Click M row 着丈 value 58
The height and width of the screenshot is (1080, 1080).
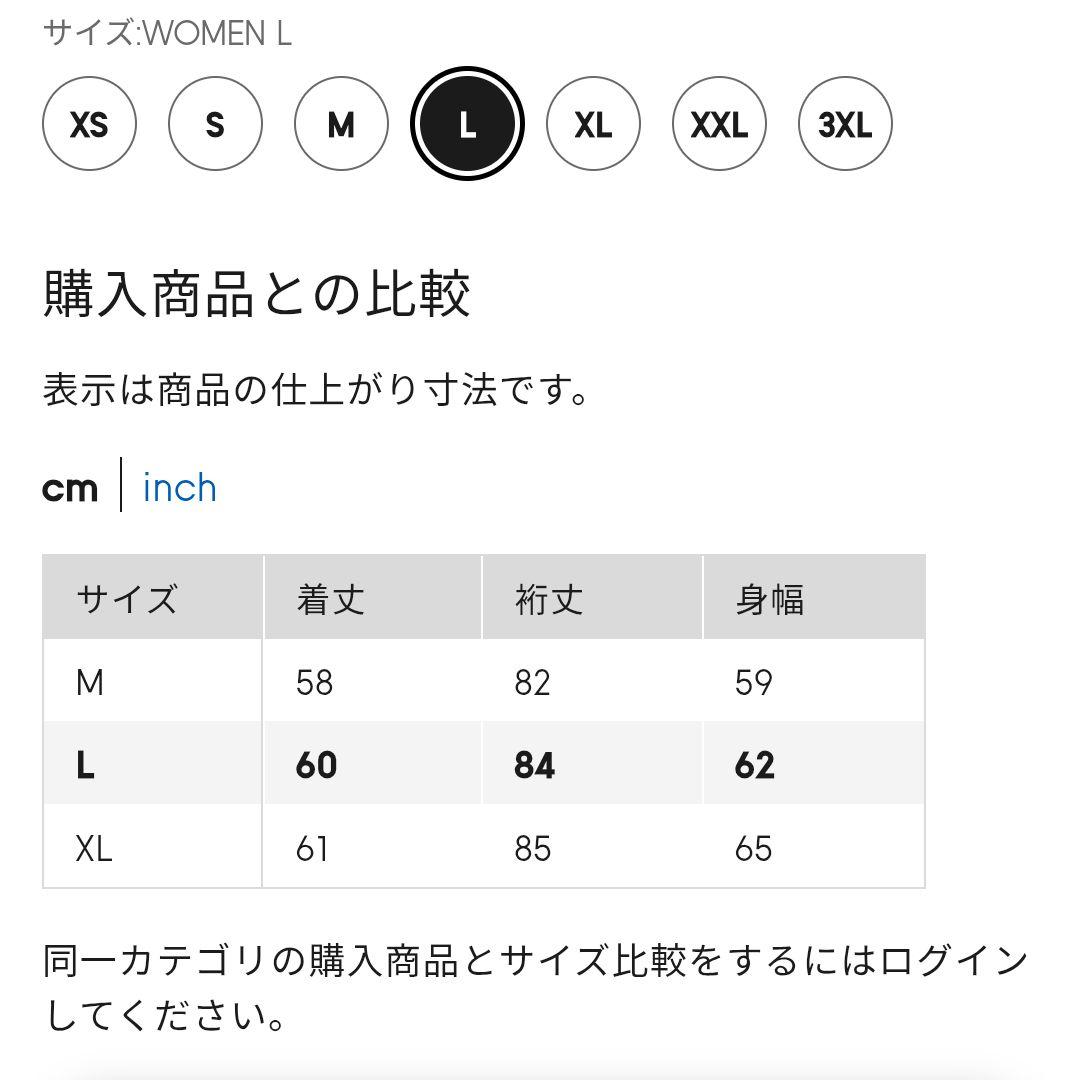click(314, 682)
